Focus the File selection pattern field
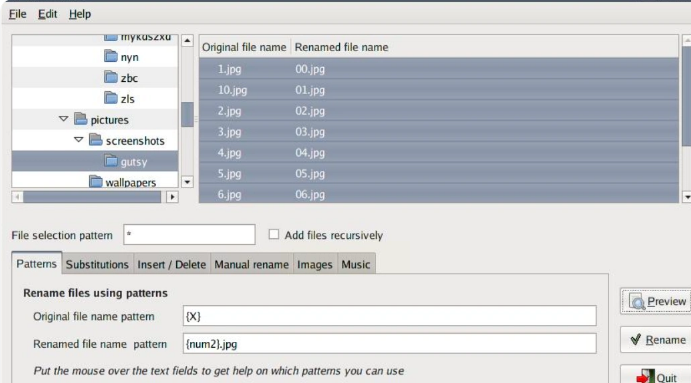 (x=189, y=234)
